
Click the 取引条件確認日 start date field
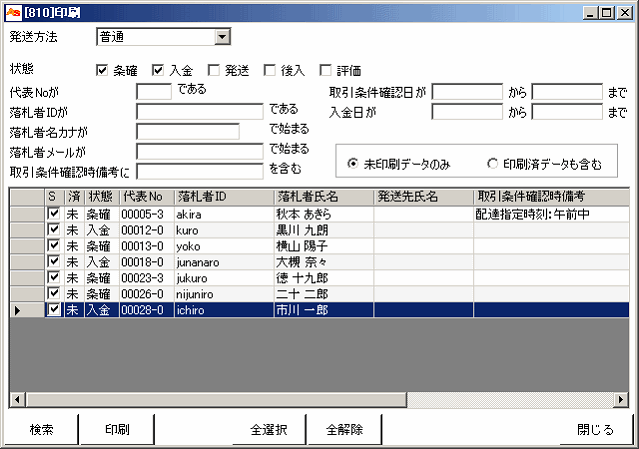pos(467,92)
